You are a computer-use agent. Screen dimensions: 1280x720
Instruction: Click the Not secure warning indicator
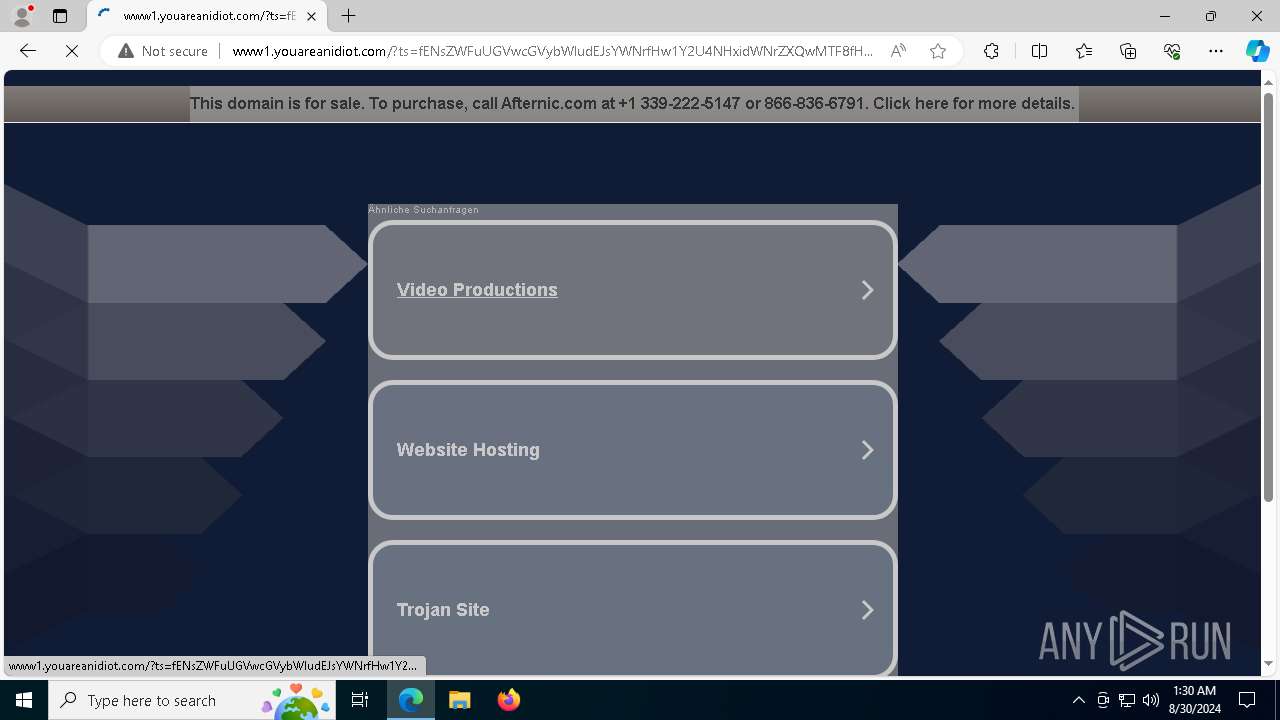163,51
